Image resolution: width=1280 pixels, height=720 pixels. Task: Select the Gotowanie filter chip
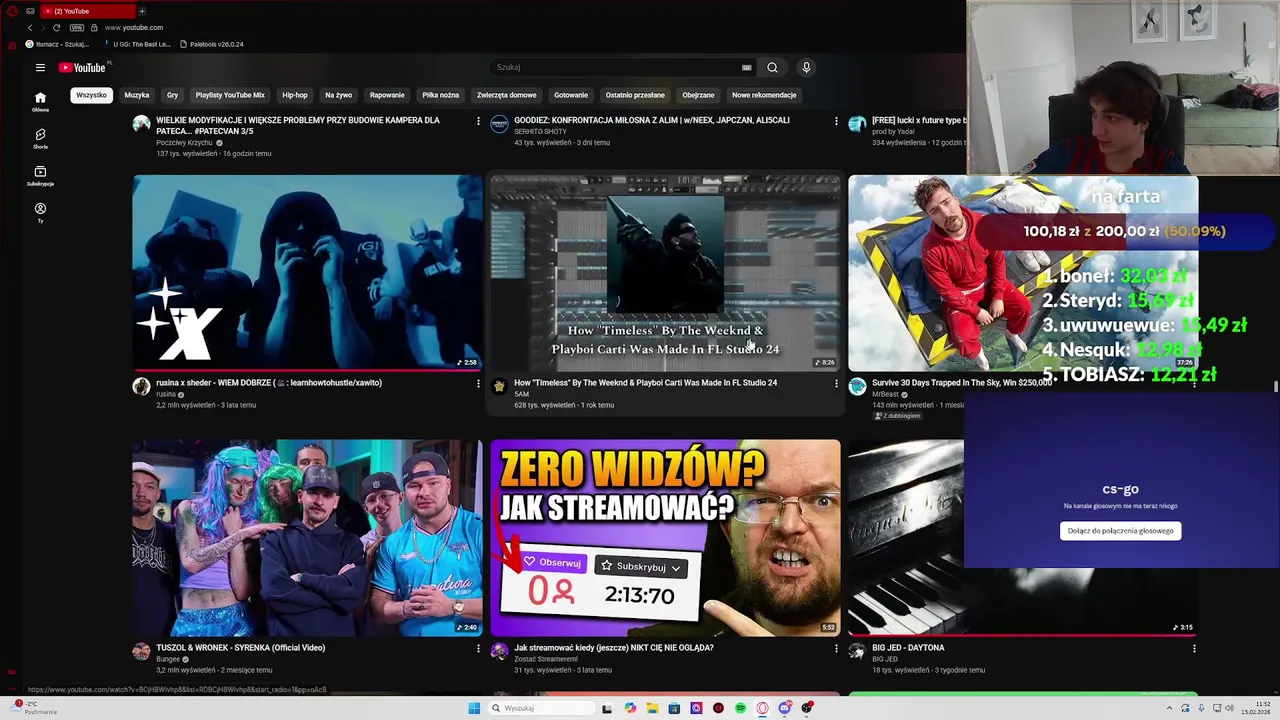571,95
